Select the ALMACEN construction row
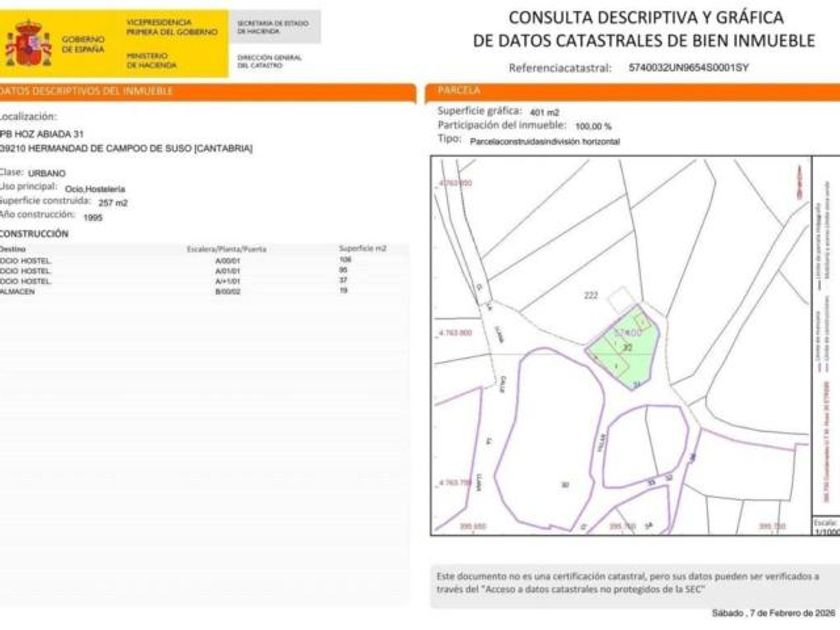The width and height of the screenshot is (840, 630). coord(204,291)
